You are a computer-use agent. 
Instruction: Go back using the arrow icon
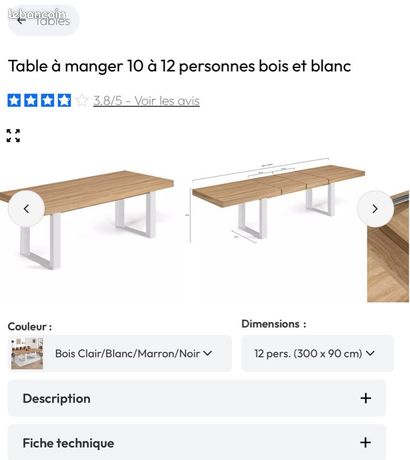tap(21, 20)
